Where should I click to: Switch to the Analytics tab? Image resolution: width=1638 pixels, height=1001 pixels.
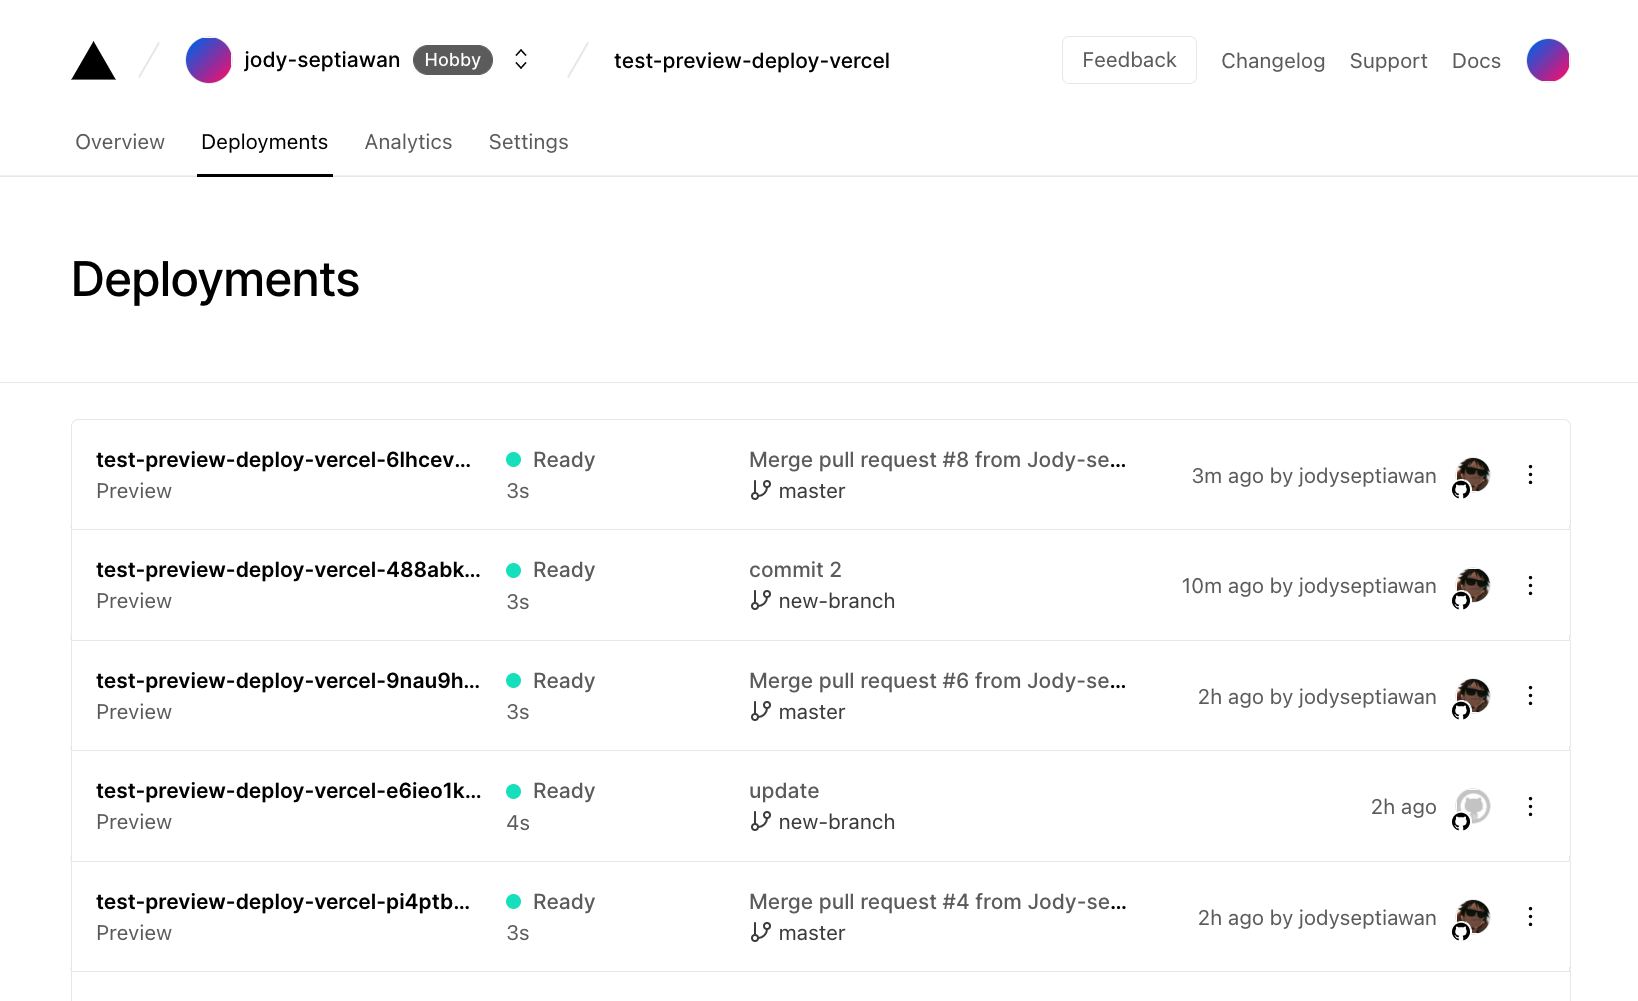coord(408,142)
